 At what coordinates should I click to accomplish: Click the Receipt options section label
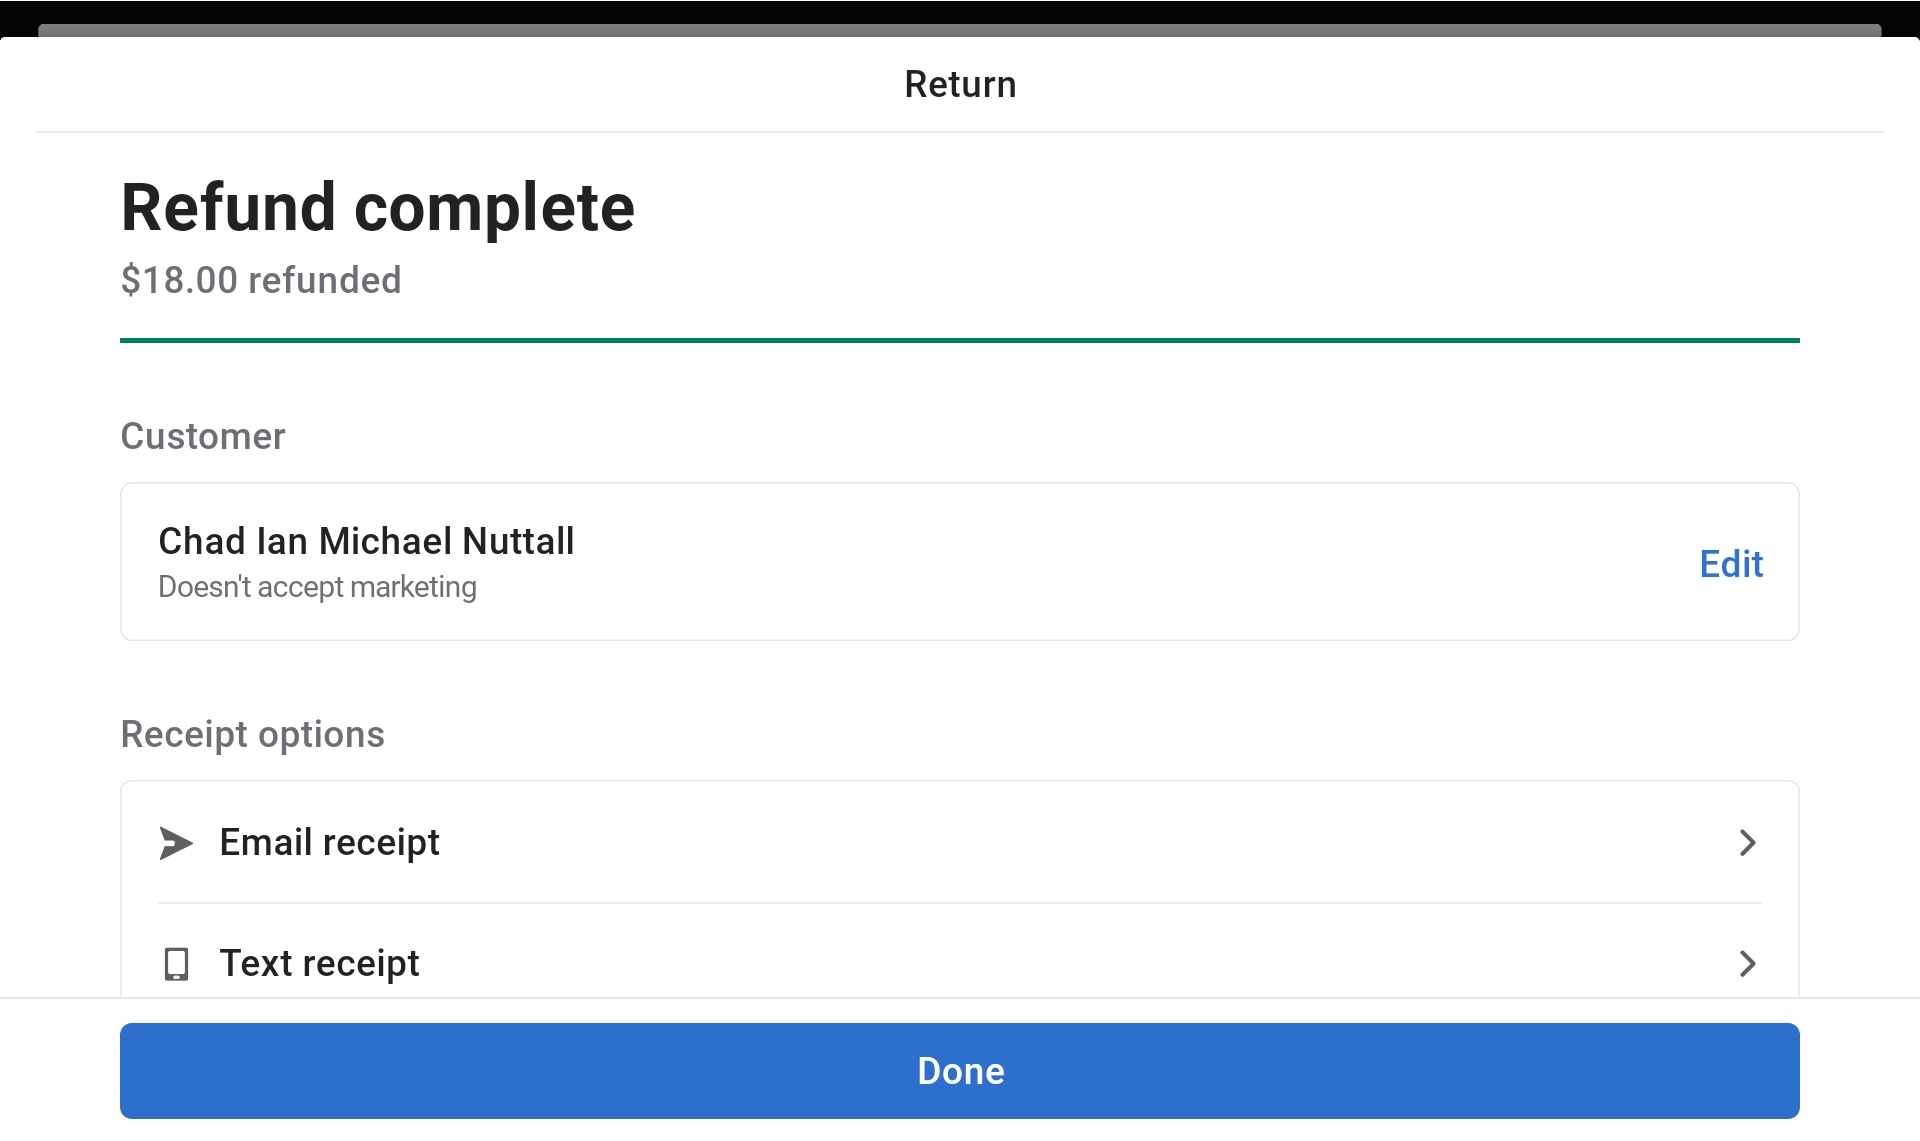coord(252,734)
